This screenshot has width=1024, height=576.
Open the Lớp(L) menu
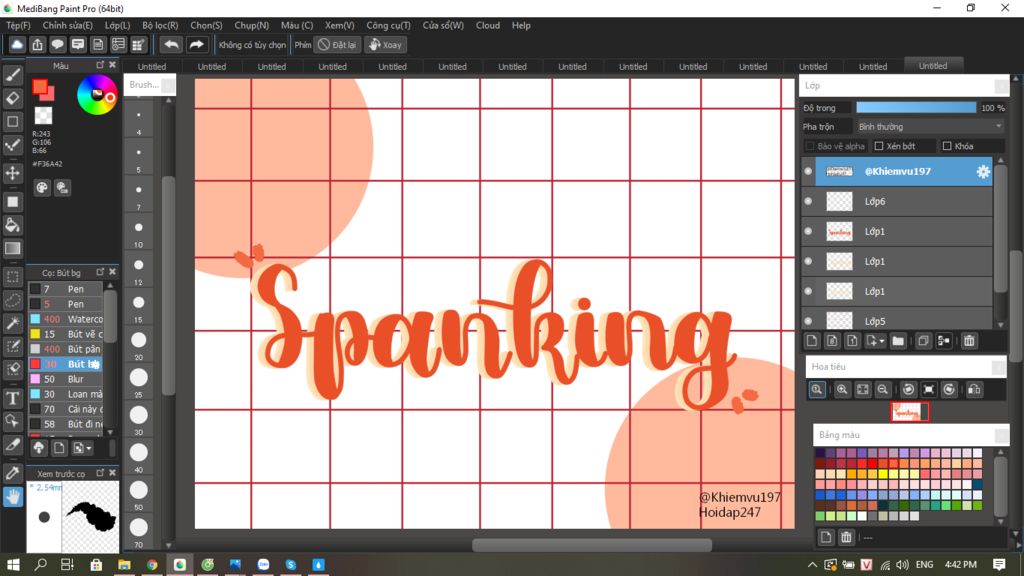pyautogui.click(x=118, y=25)
